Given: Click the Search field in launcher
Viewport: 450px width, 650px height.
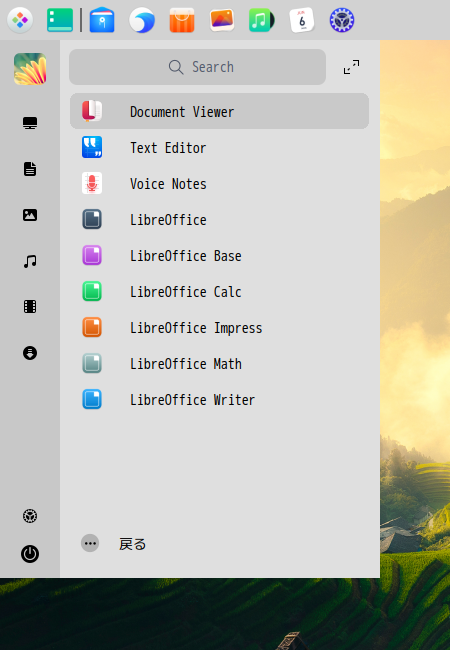Looking at the screenshot, I should [197, 67].
